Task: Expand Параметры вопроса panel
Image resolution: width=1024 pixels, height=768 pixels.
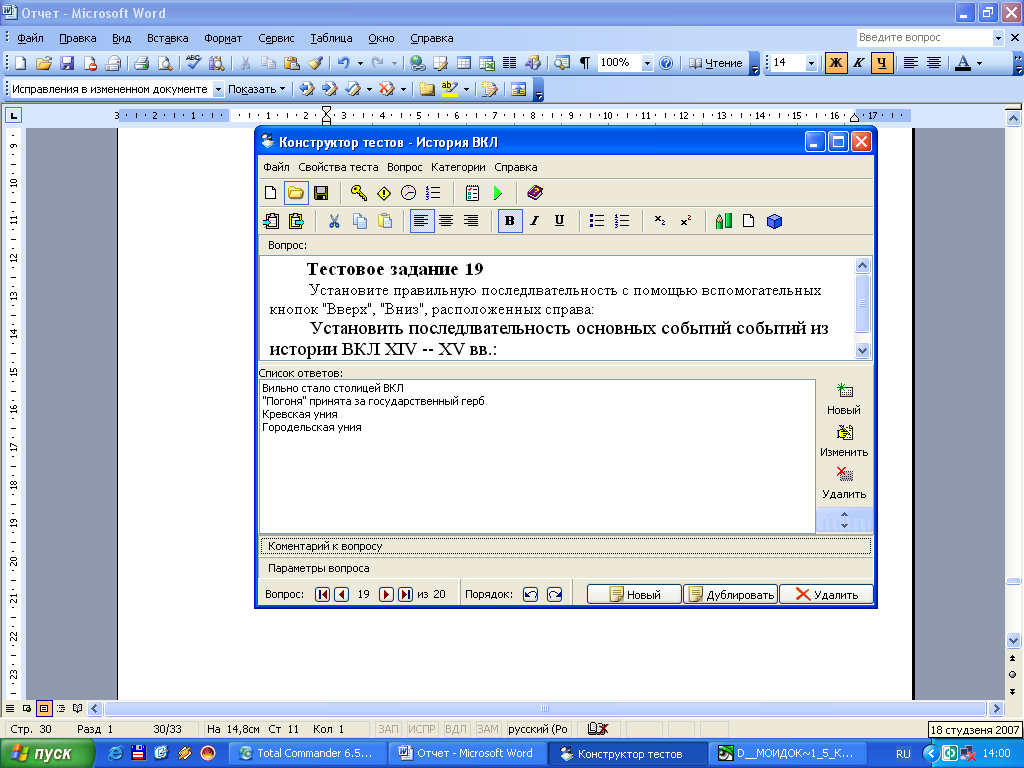Action: tap(566, 568)
